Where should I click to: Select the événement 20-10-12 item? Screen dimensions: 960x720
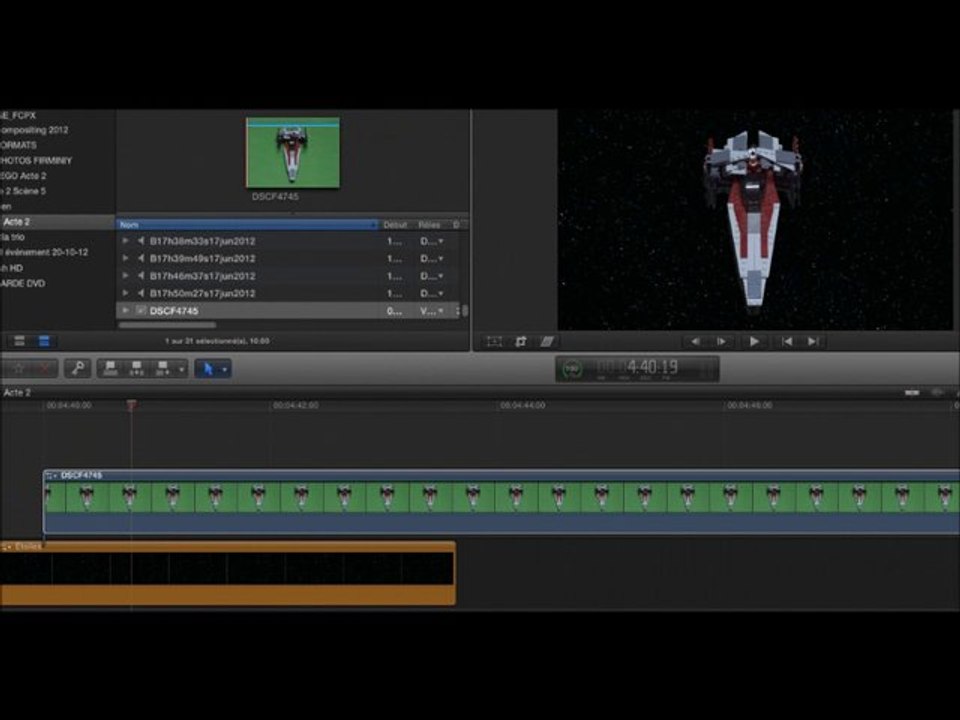45,252
